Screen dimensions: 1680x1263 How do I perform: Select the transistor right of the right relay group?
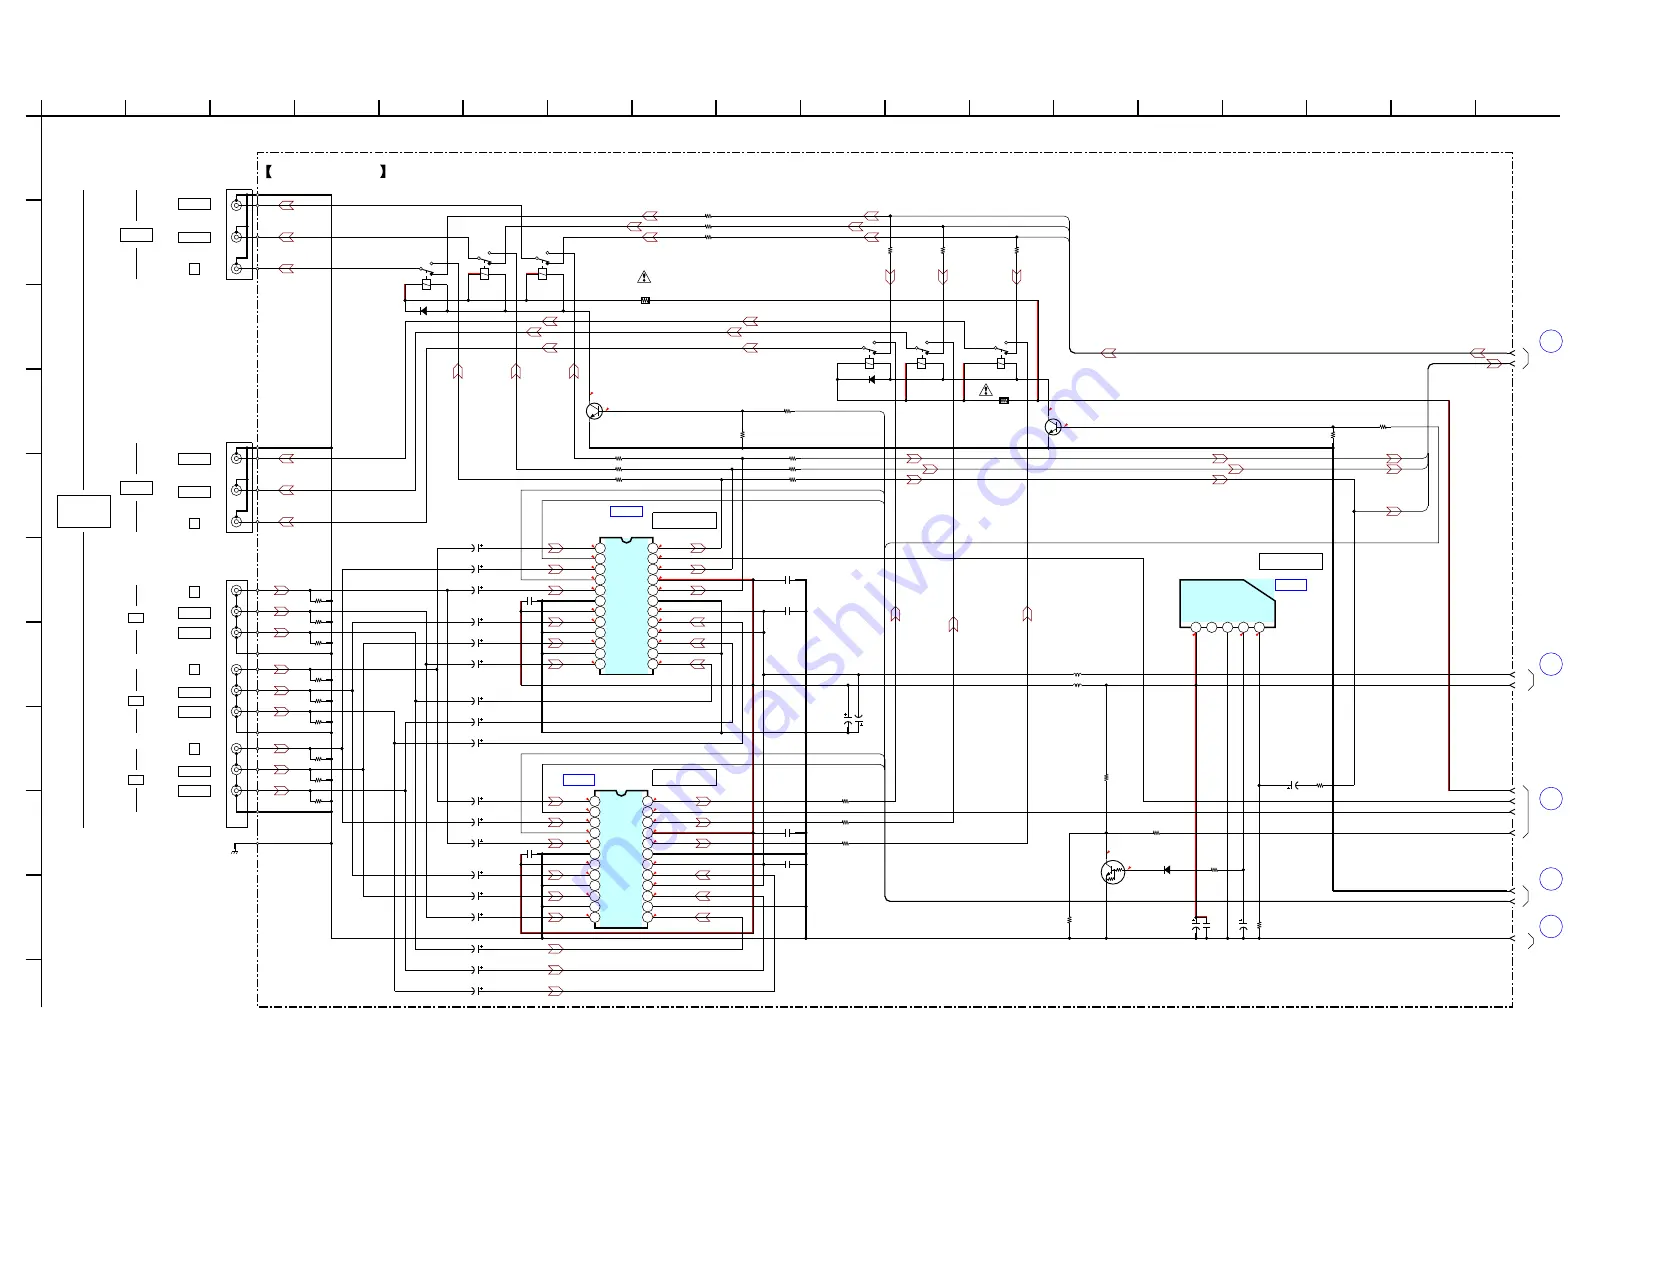tap(1053, 427)
